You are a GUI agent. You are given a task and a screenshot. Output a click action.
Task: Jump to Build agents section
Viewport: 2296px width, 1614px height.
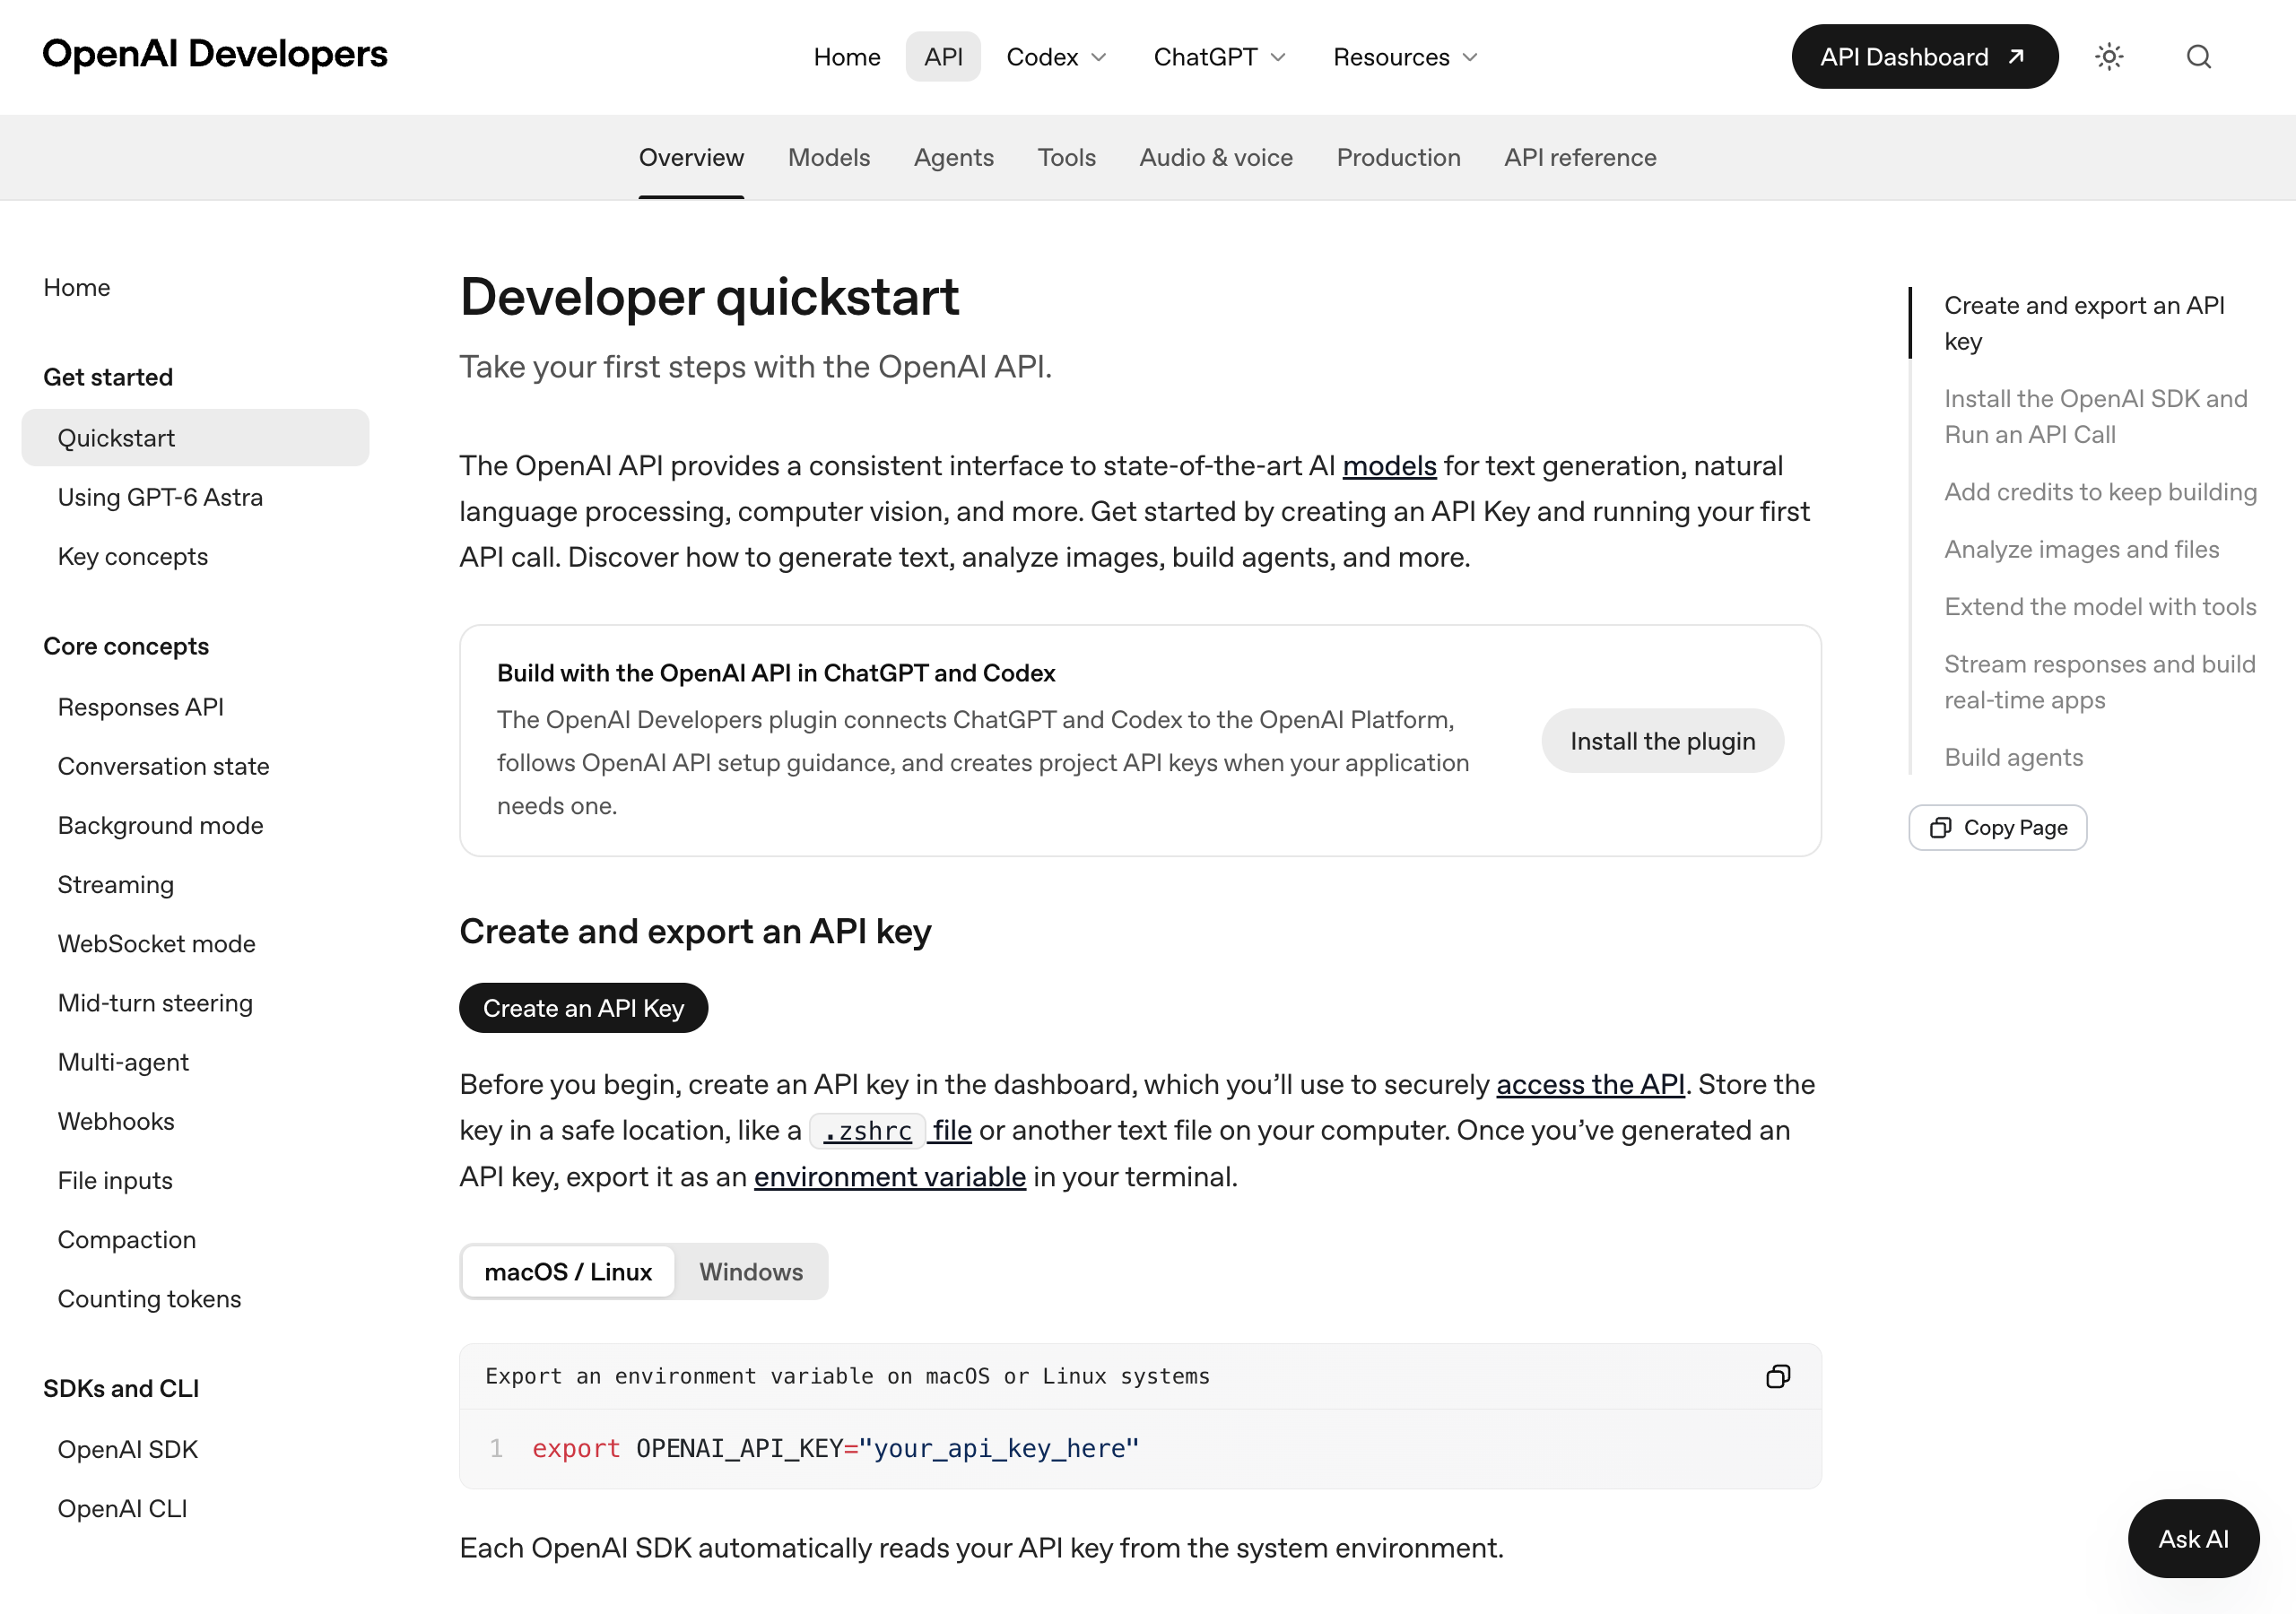(x=2013, y=757)
